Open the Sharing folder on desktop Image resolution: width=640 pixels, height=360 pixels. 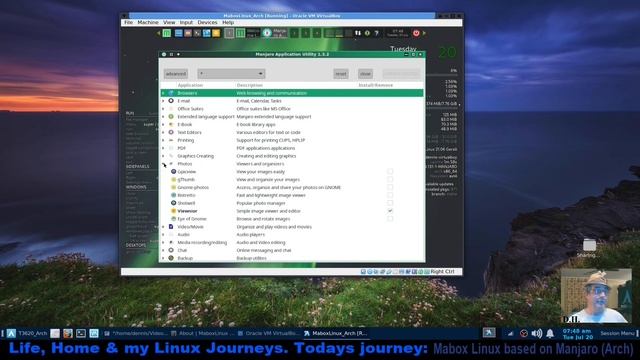coord(589,248)
